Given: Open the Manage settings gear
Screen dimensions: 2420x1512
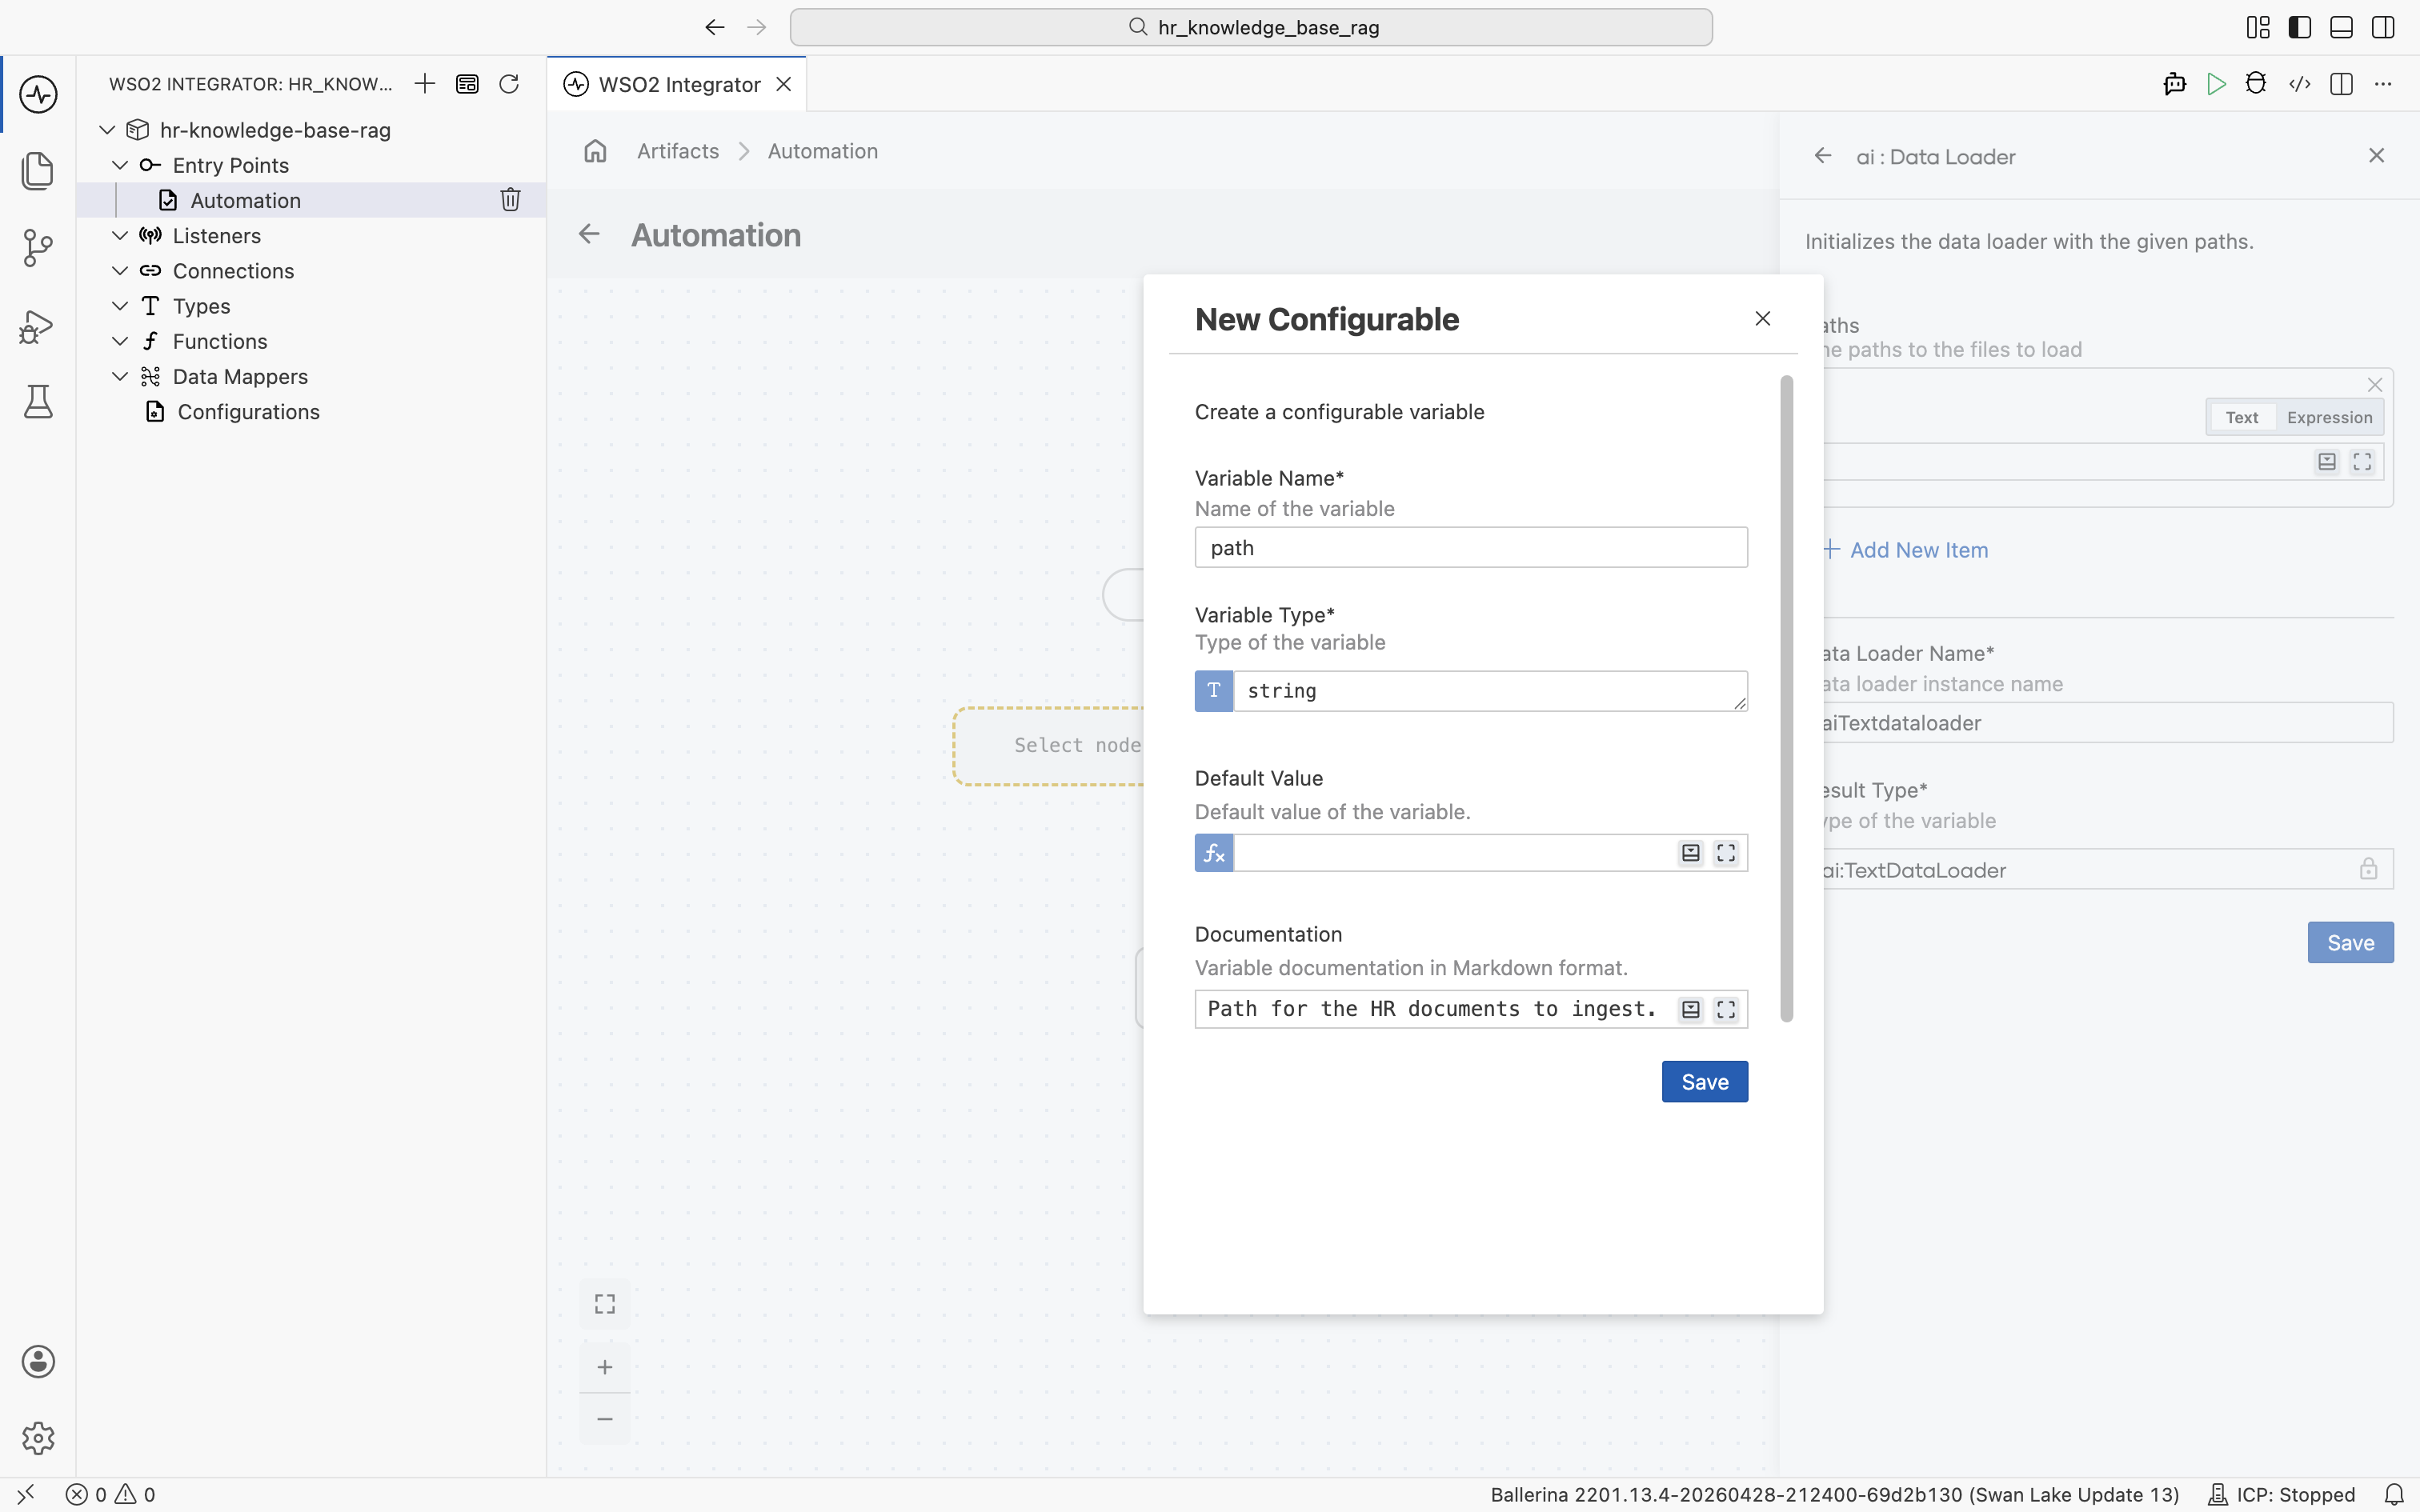Looking at the screenshot, I should tap(38, 1438).
